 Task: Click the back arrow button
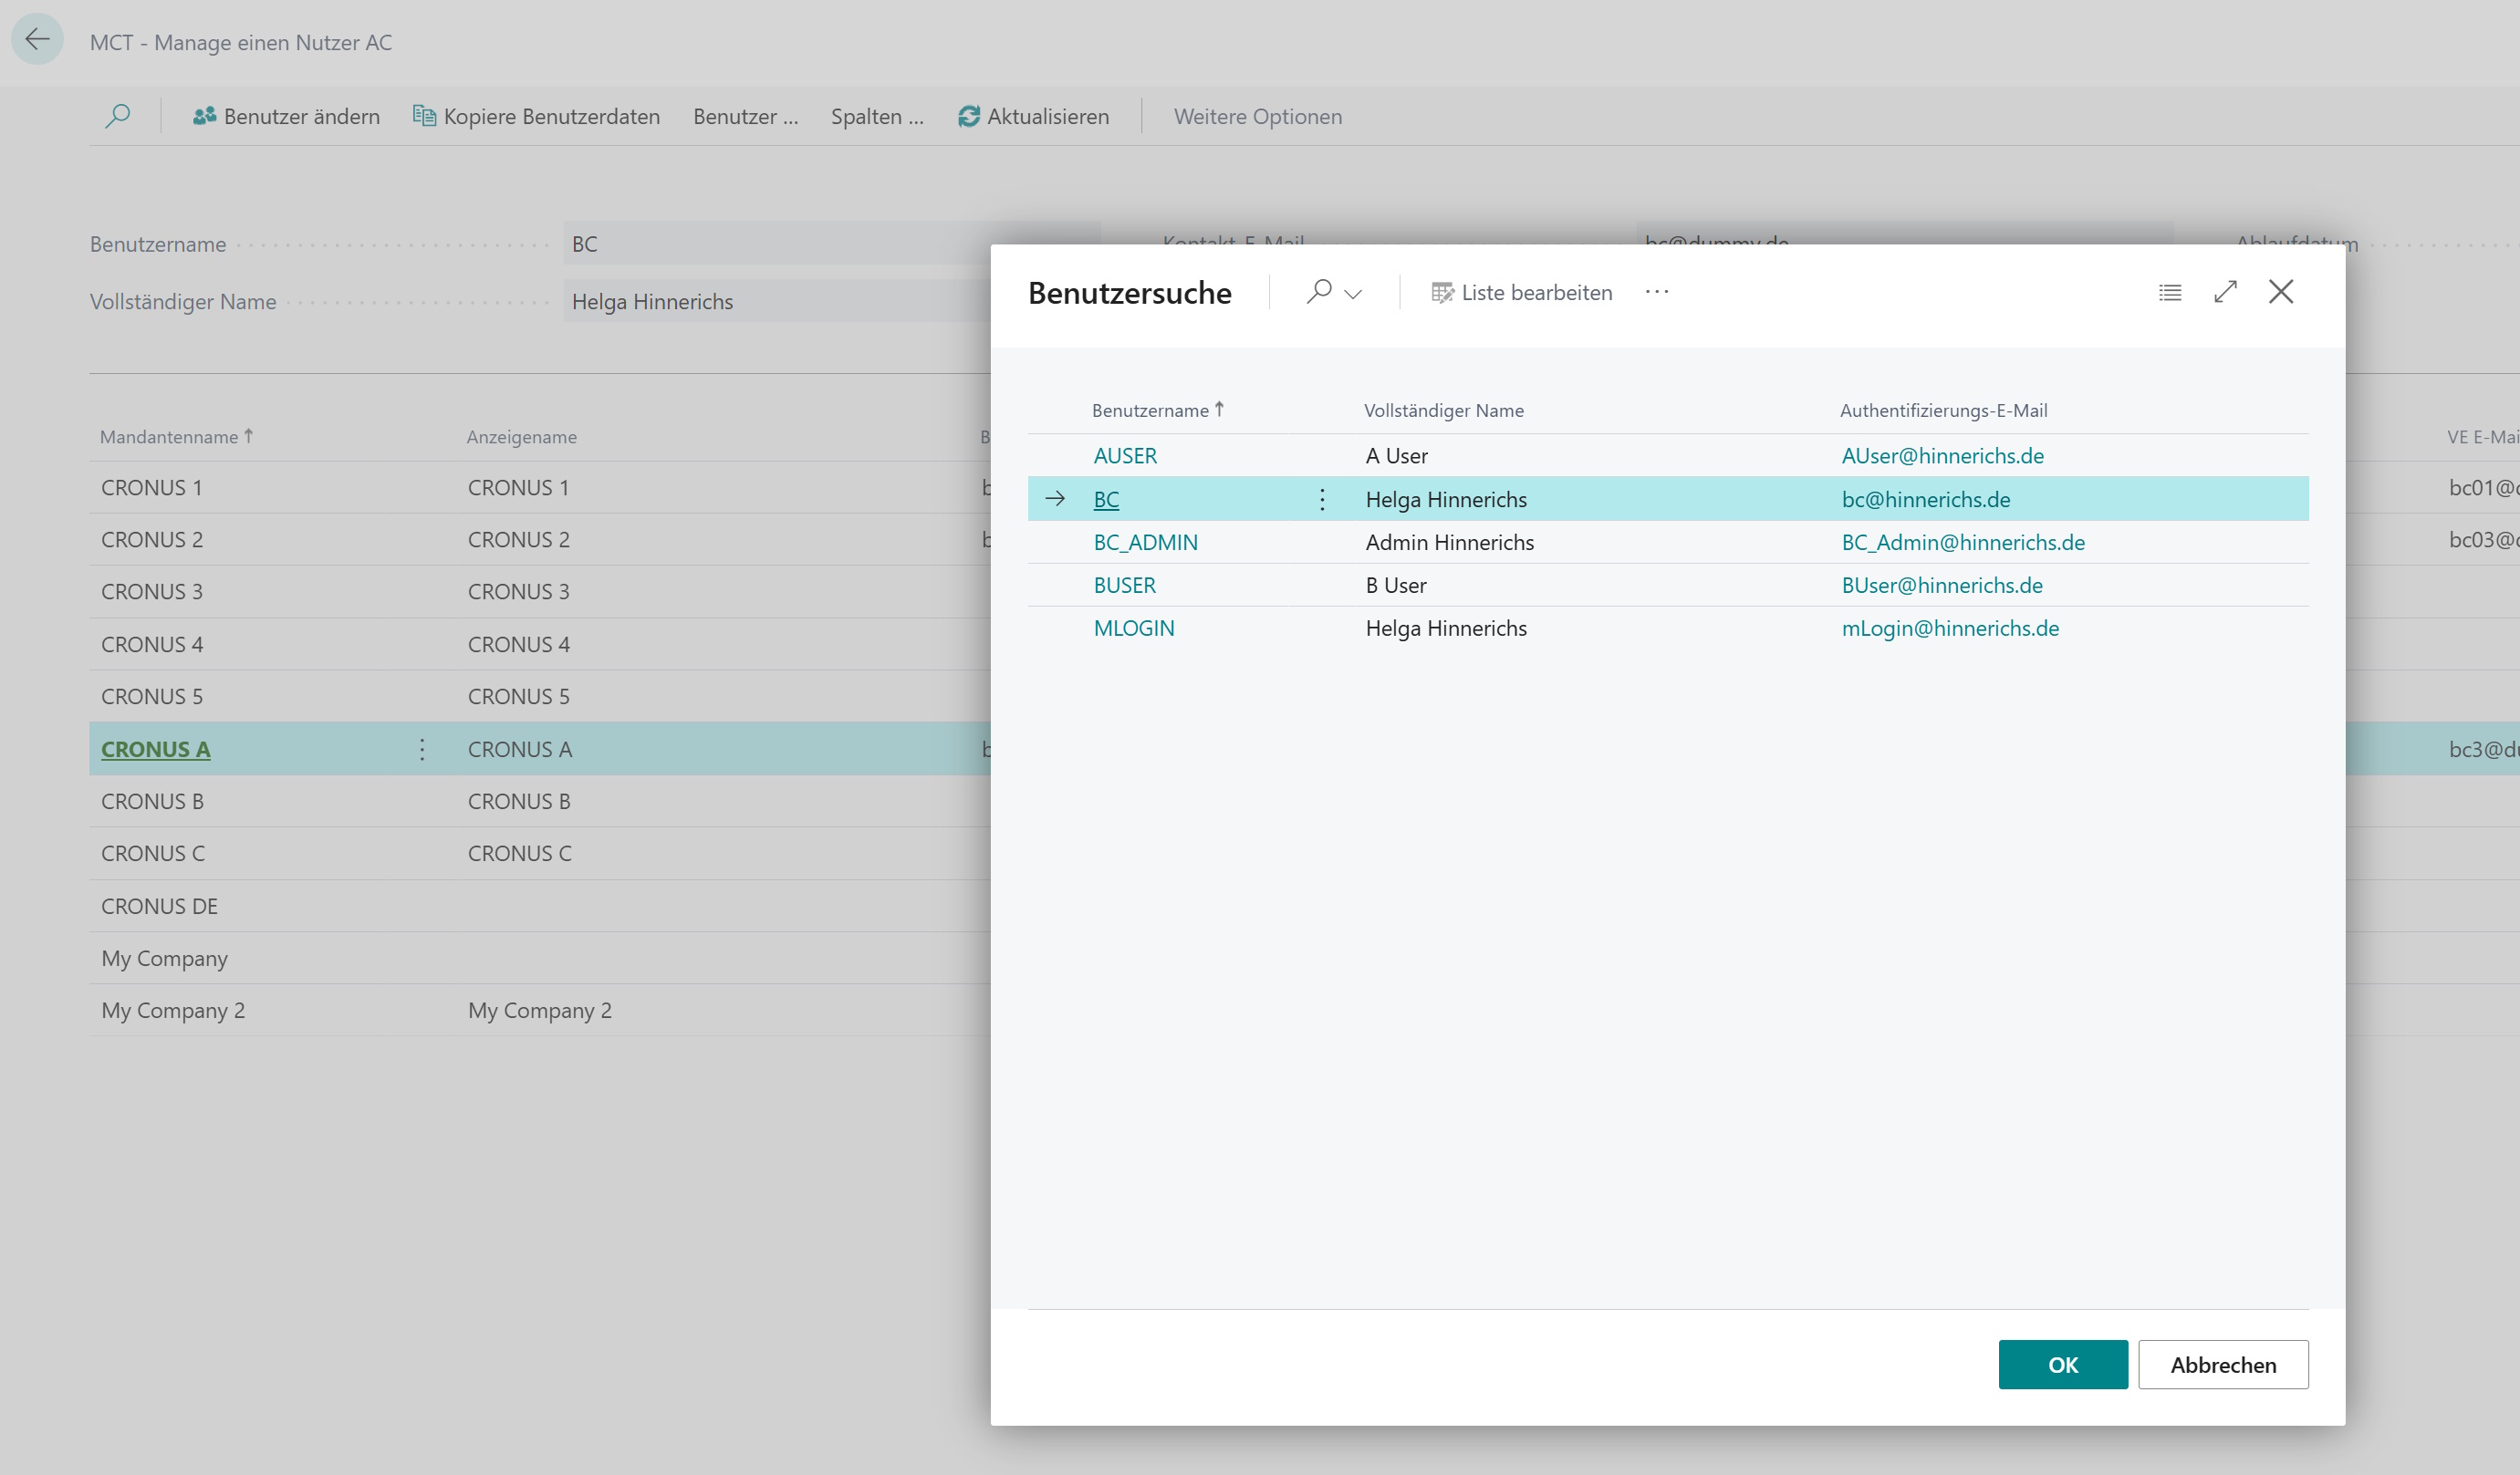point(38,40)
